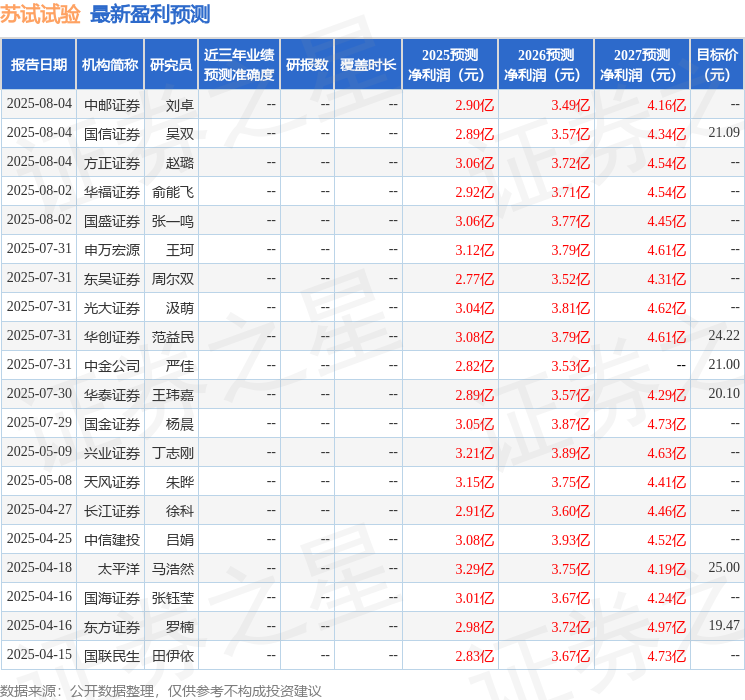Screen dimensions: 745x700
Task: Click the 2.77亿 2025 forecast value
Action: point(475,279)
